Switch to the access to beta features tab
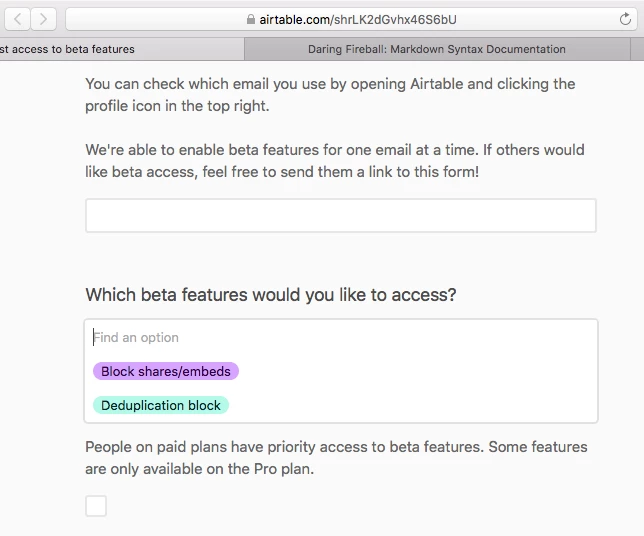This screenshot has width=644, height=536. (122, 49)
